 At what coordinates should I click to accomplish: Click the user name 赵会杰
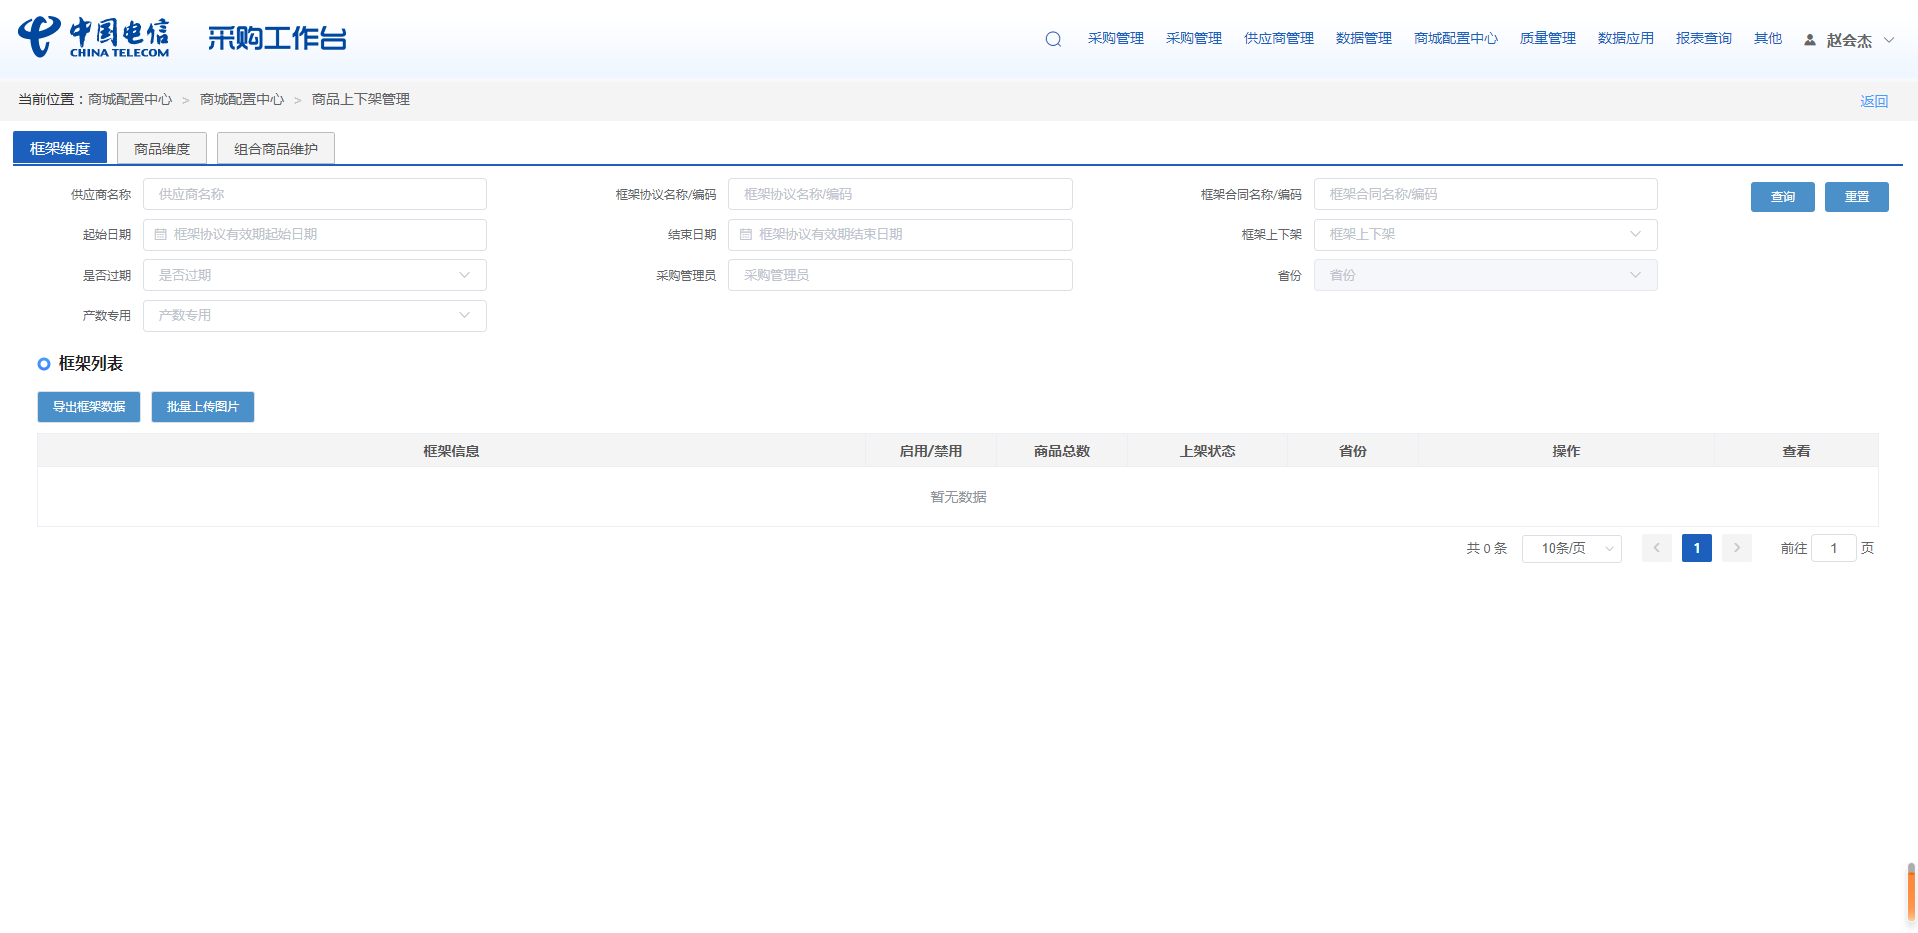pos(1849,40)
